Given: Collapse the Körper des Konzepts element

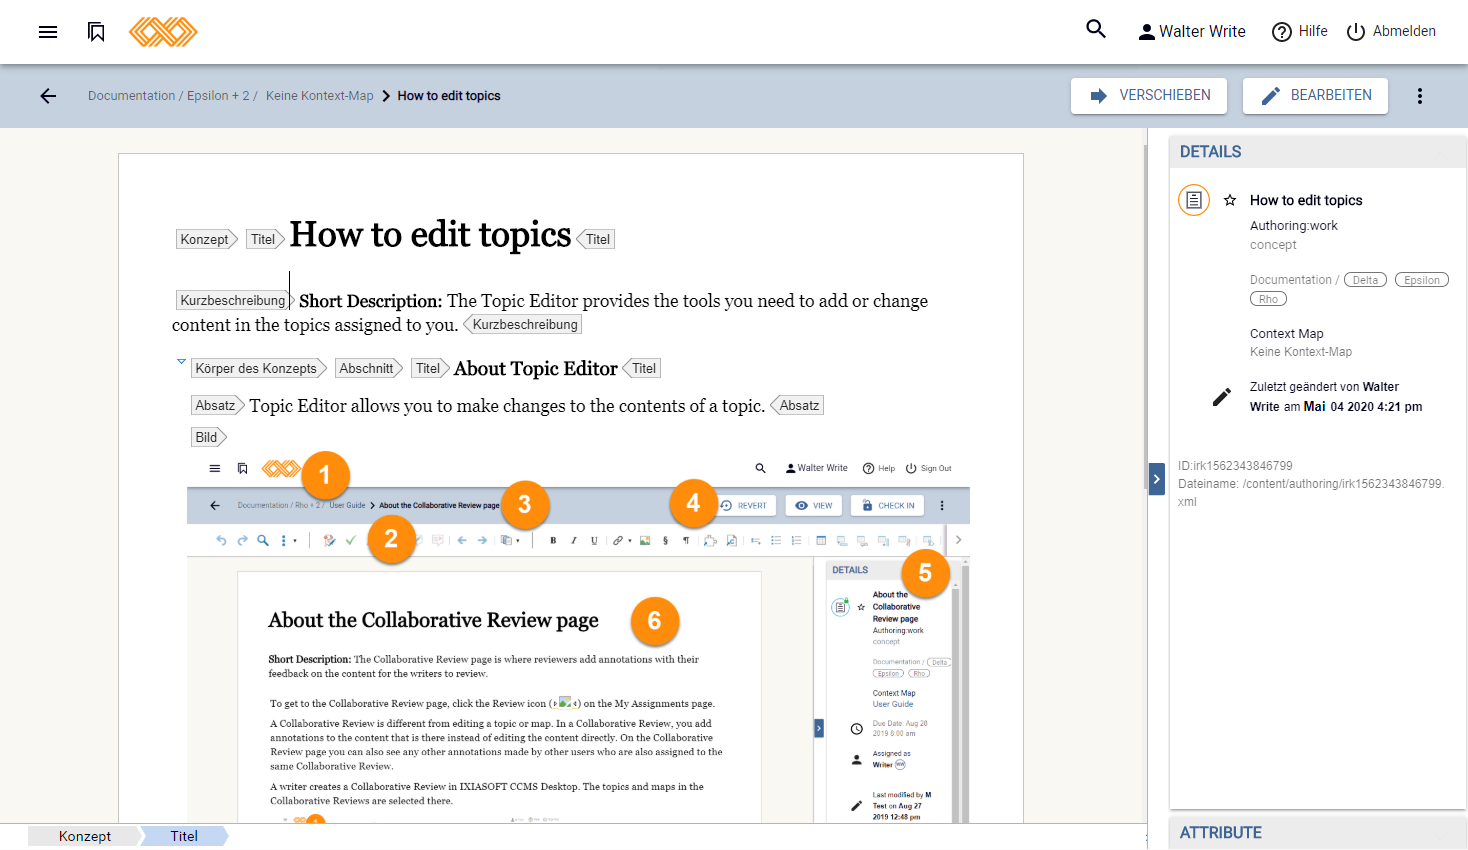Looking at the screenshot, I should click(181, 361).
